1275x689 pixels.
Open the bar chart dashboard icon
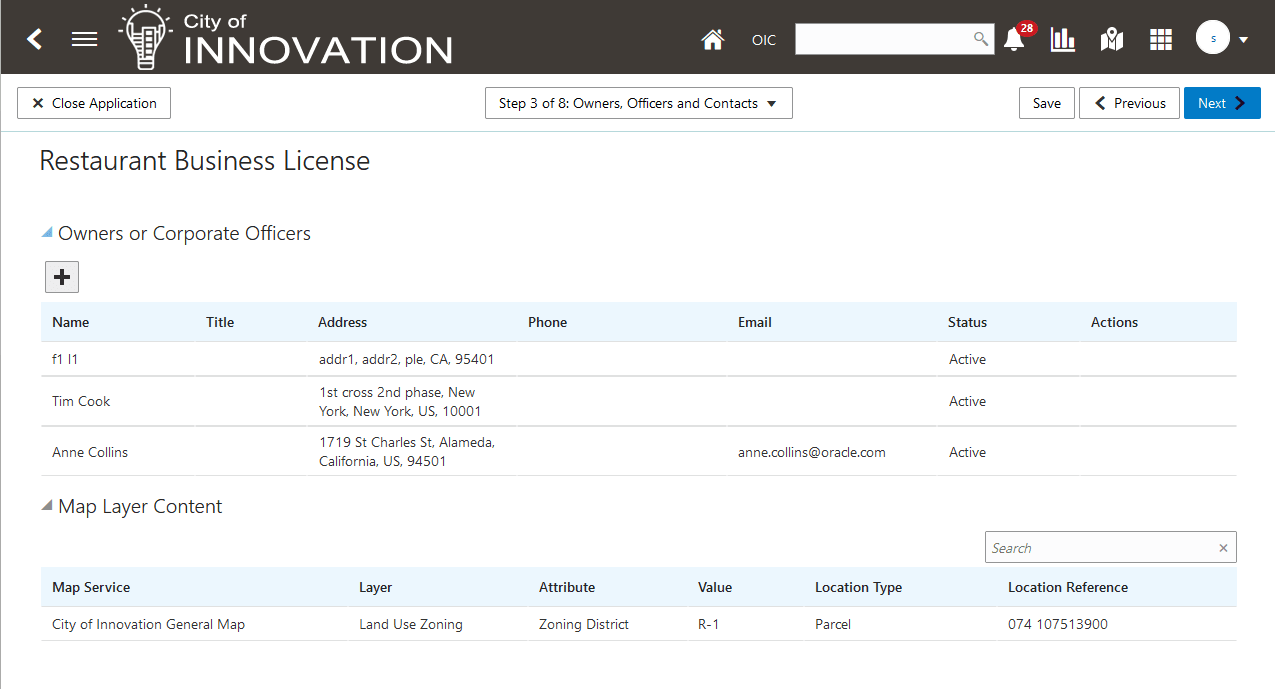(x=1063, y=39)
